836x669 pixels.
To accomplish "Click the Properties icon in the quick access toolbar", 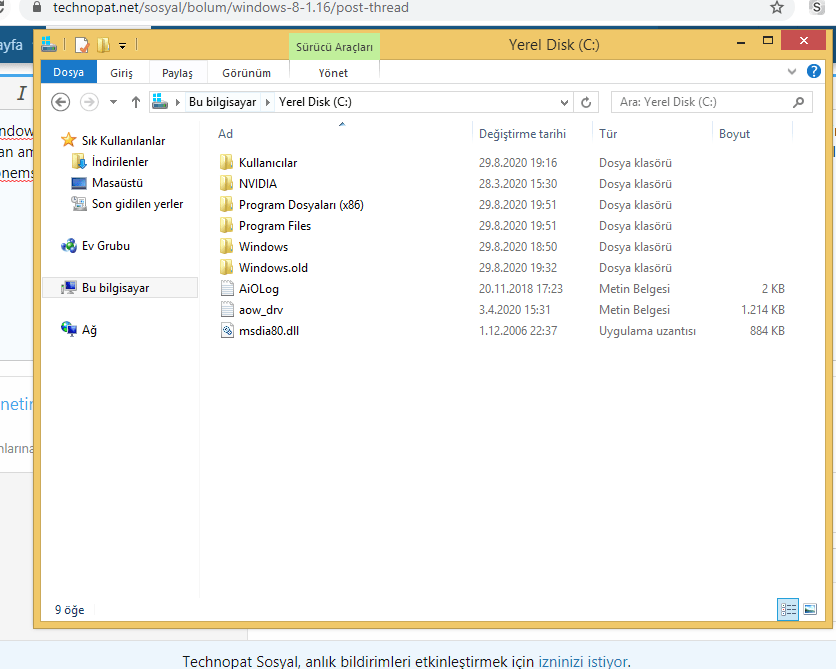I will coord(82,45).
